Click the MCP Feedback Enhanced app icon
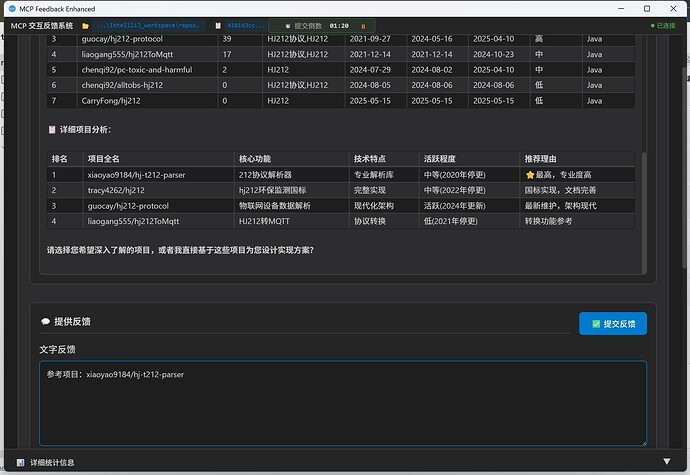 click(12, 8)
